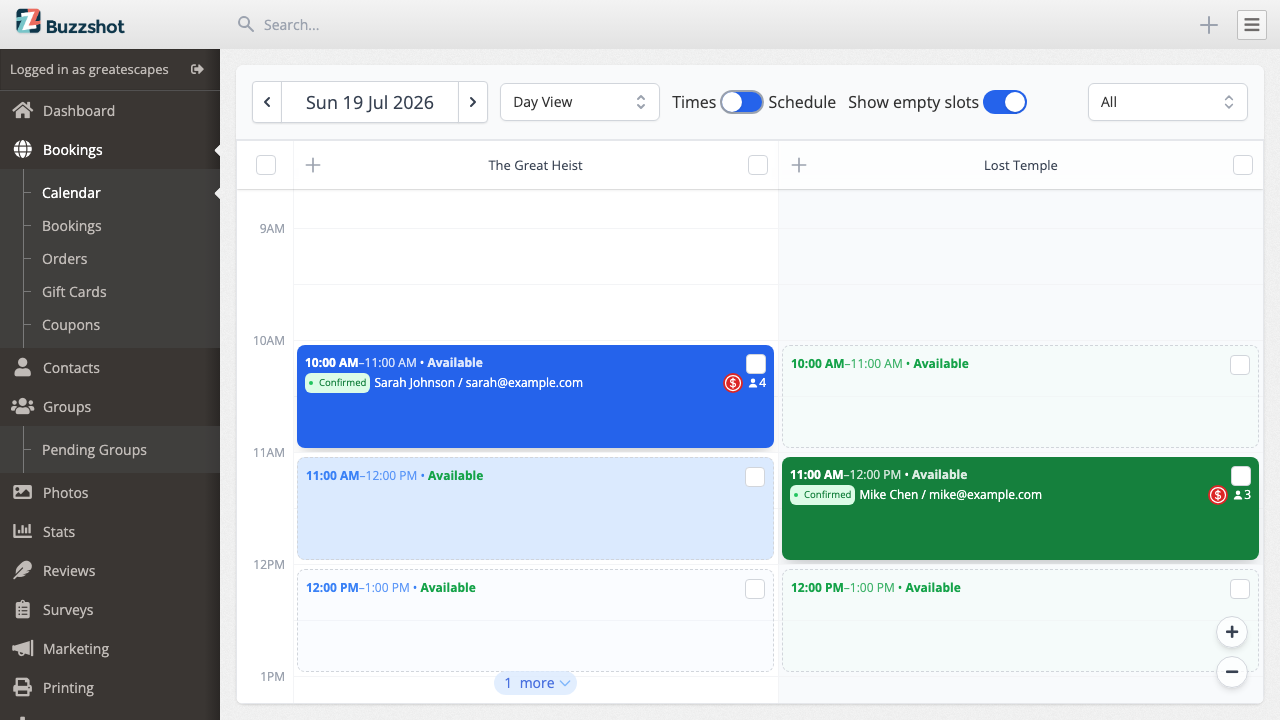Check Lost Temple 12:00 PM slot checkbox
Screen dimensions: 1280x720
(x=1240, y=589)
